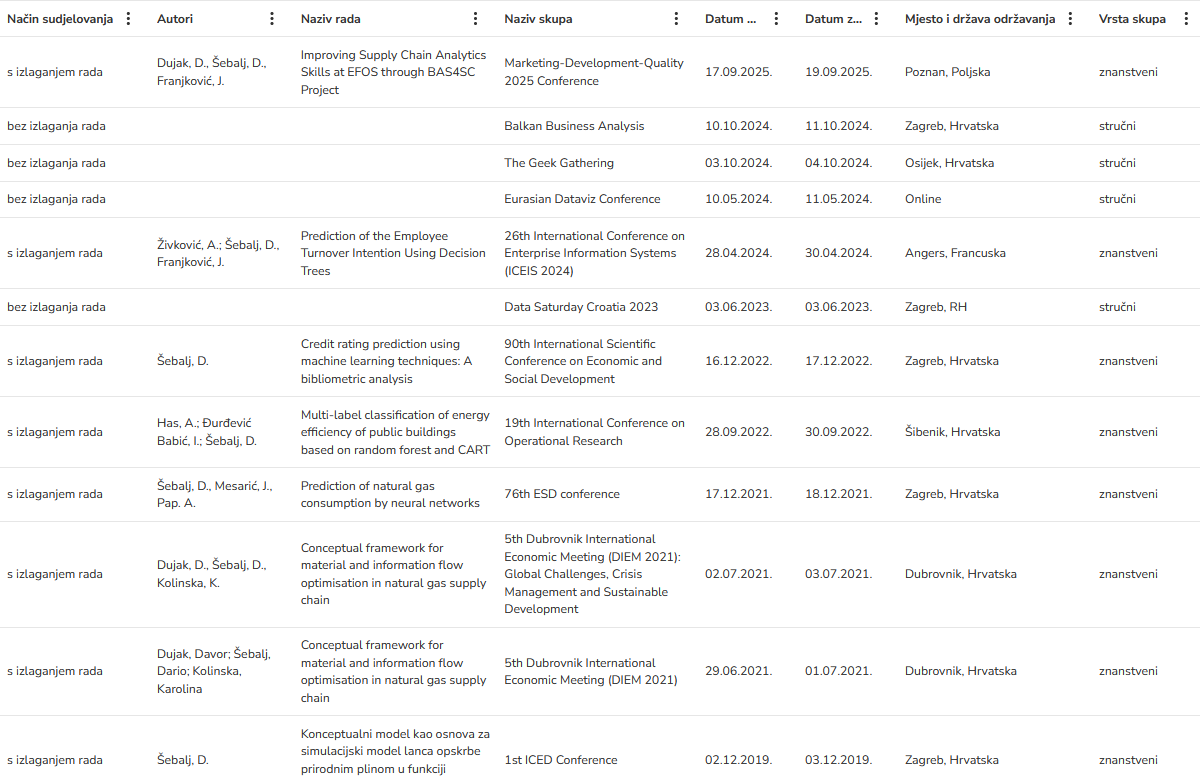Click the Naziv skupa header label

538,19
